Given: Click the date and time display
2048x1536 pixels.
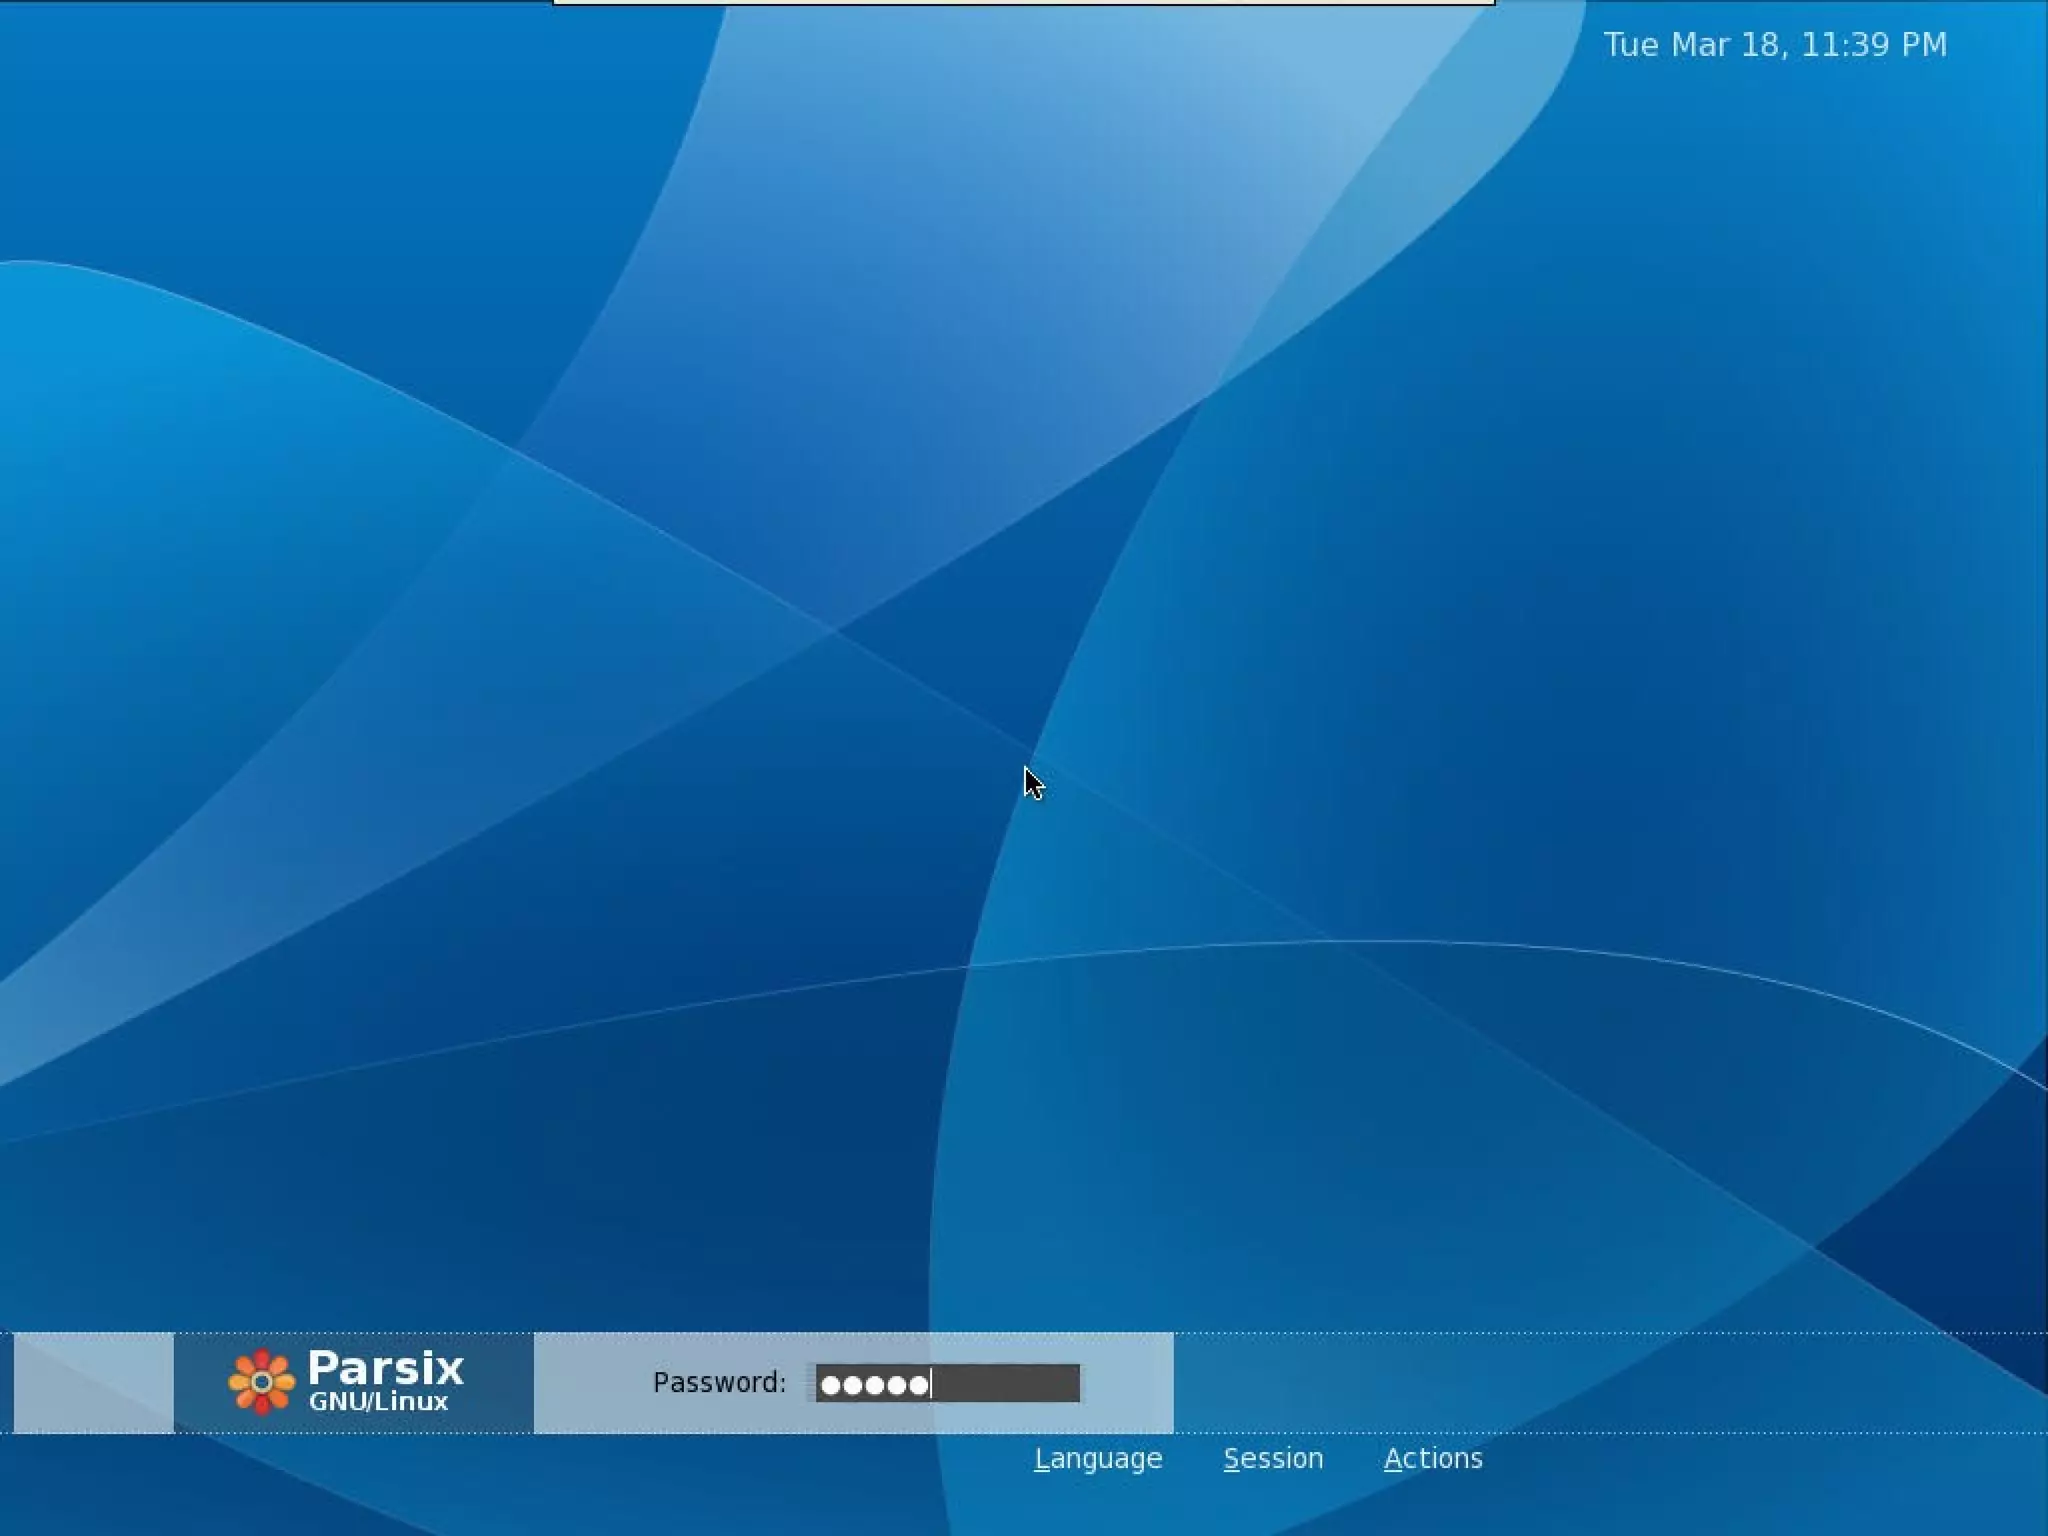Looking at the screenshot, I should coord(1775,45).
